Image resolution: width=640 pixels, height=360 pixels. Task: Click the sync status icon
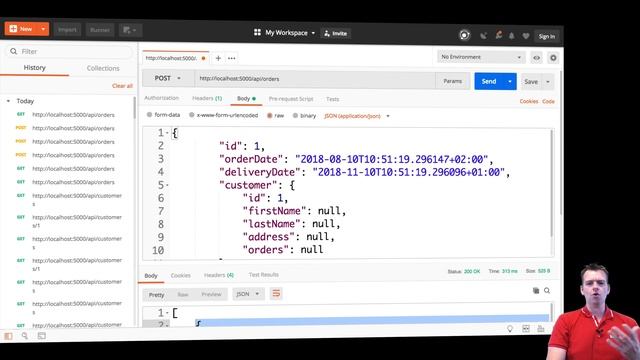click(x=464, y=35)
